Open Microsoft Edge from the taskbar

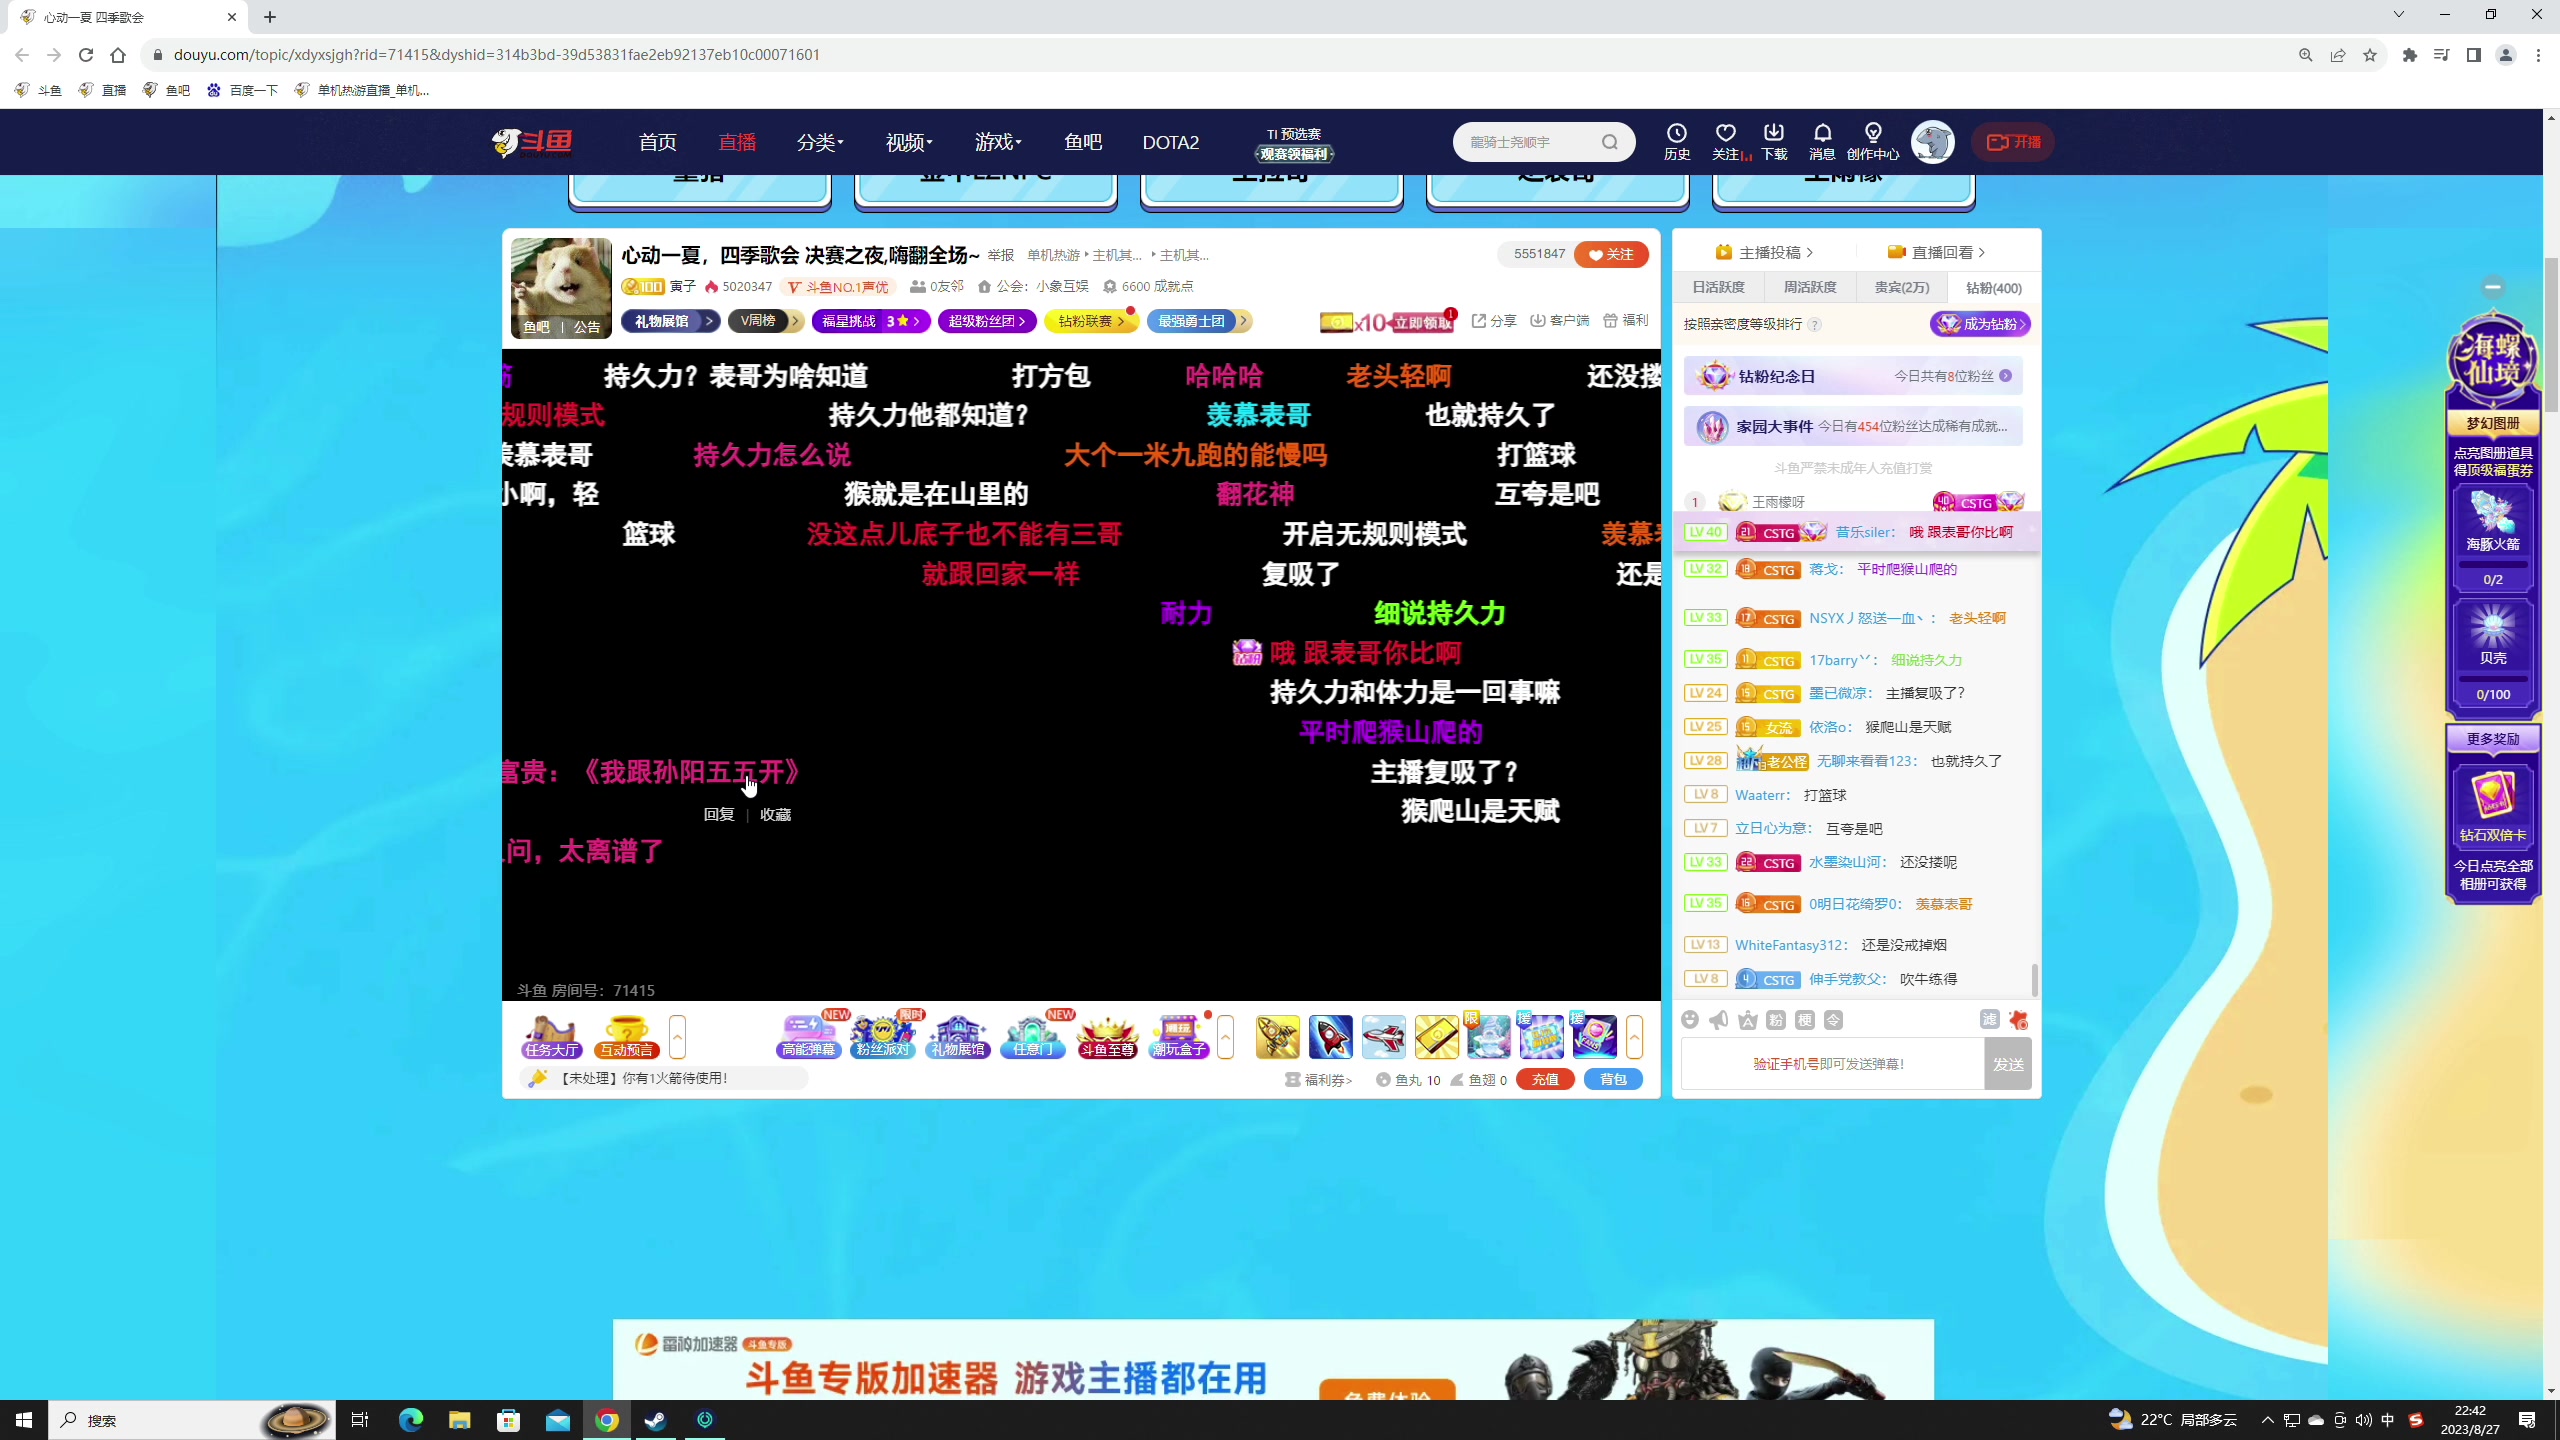pyautogui.click(x=411, y=1420)
